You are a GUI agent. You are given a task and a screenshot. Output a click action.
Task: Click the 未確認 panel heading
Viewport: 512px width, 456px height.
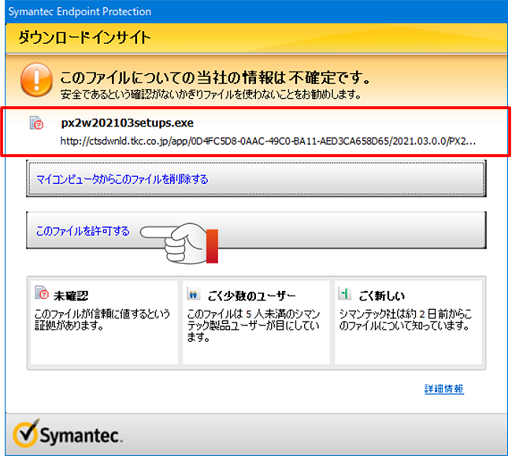(71, 296)
